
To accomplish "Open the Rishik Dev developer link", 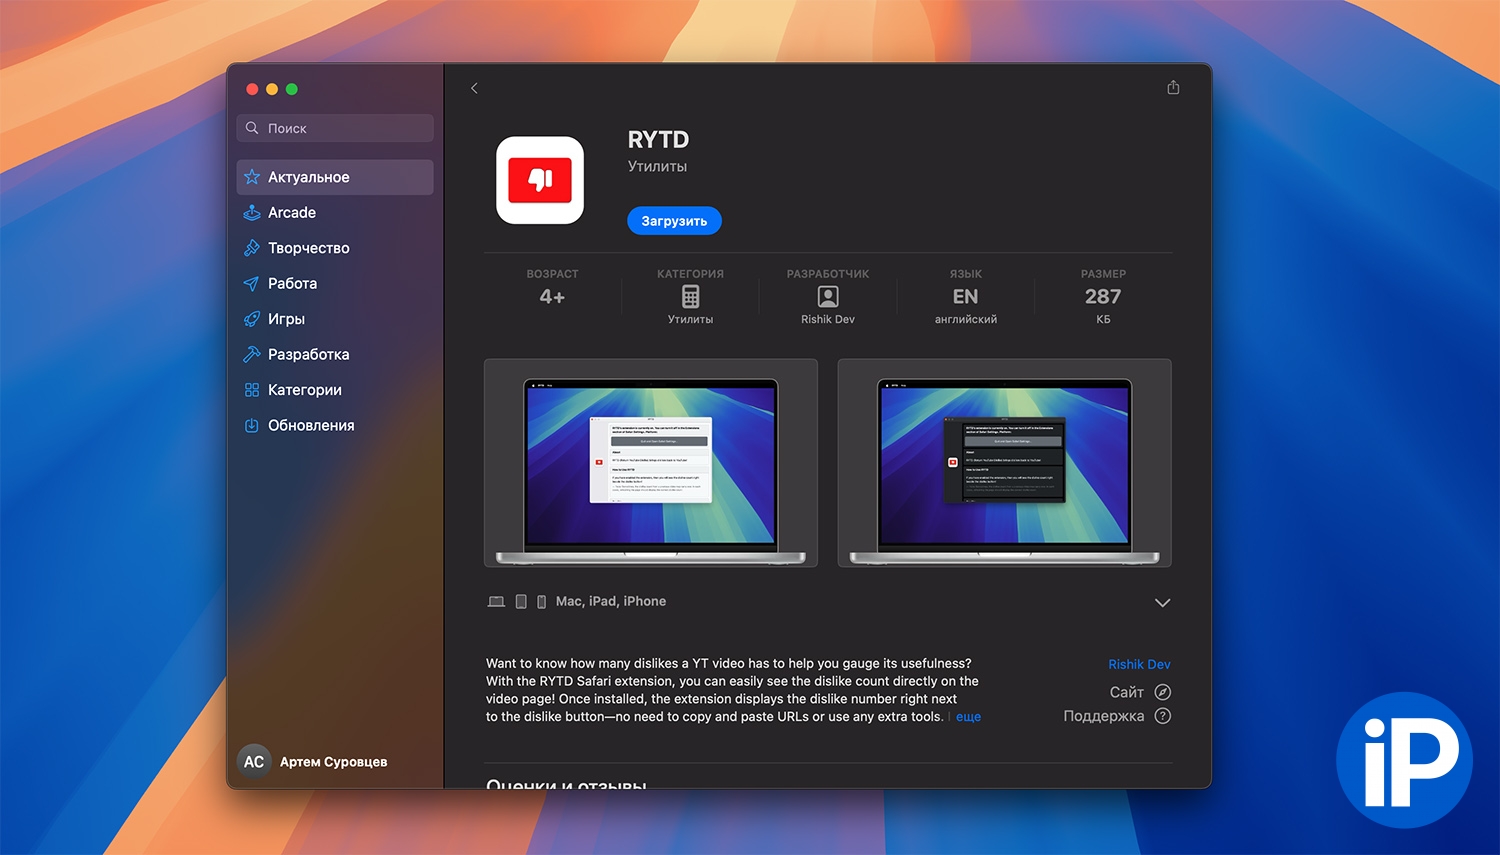I will pyautogui.click(x=1139, y=664).
